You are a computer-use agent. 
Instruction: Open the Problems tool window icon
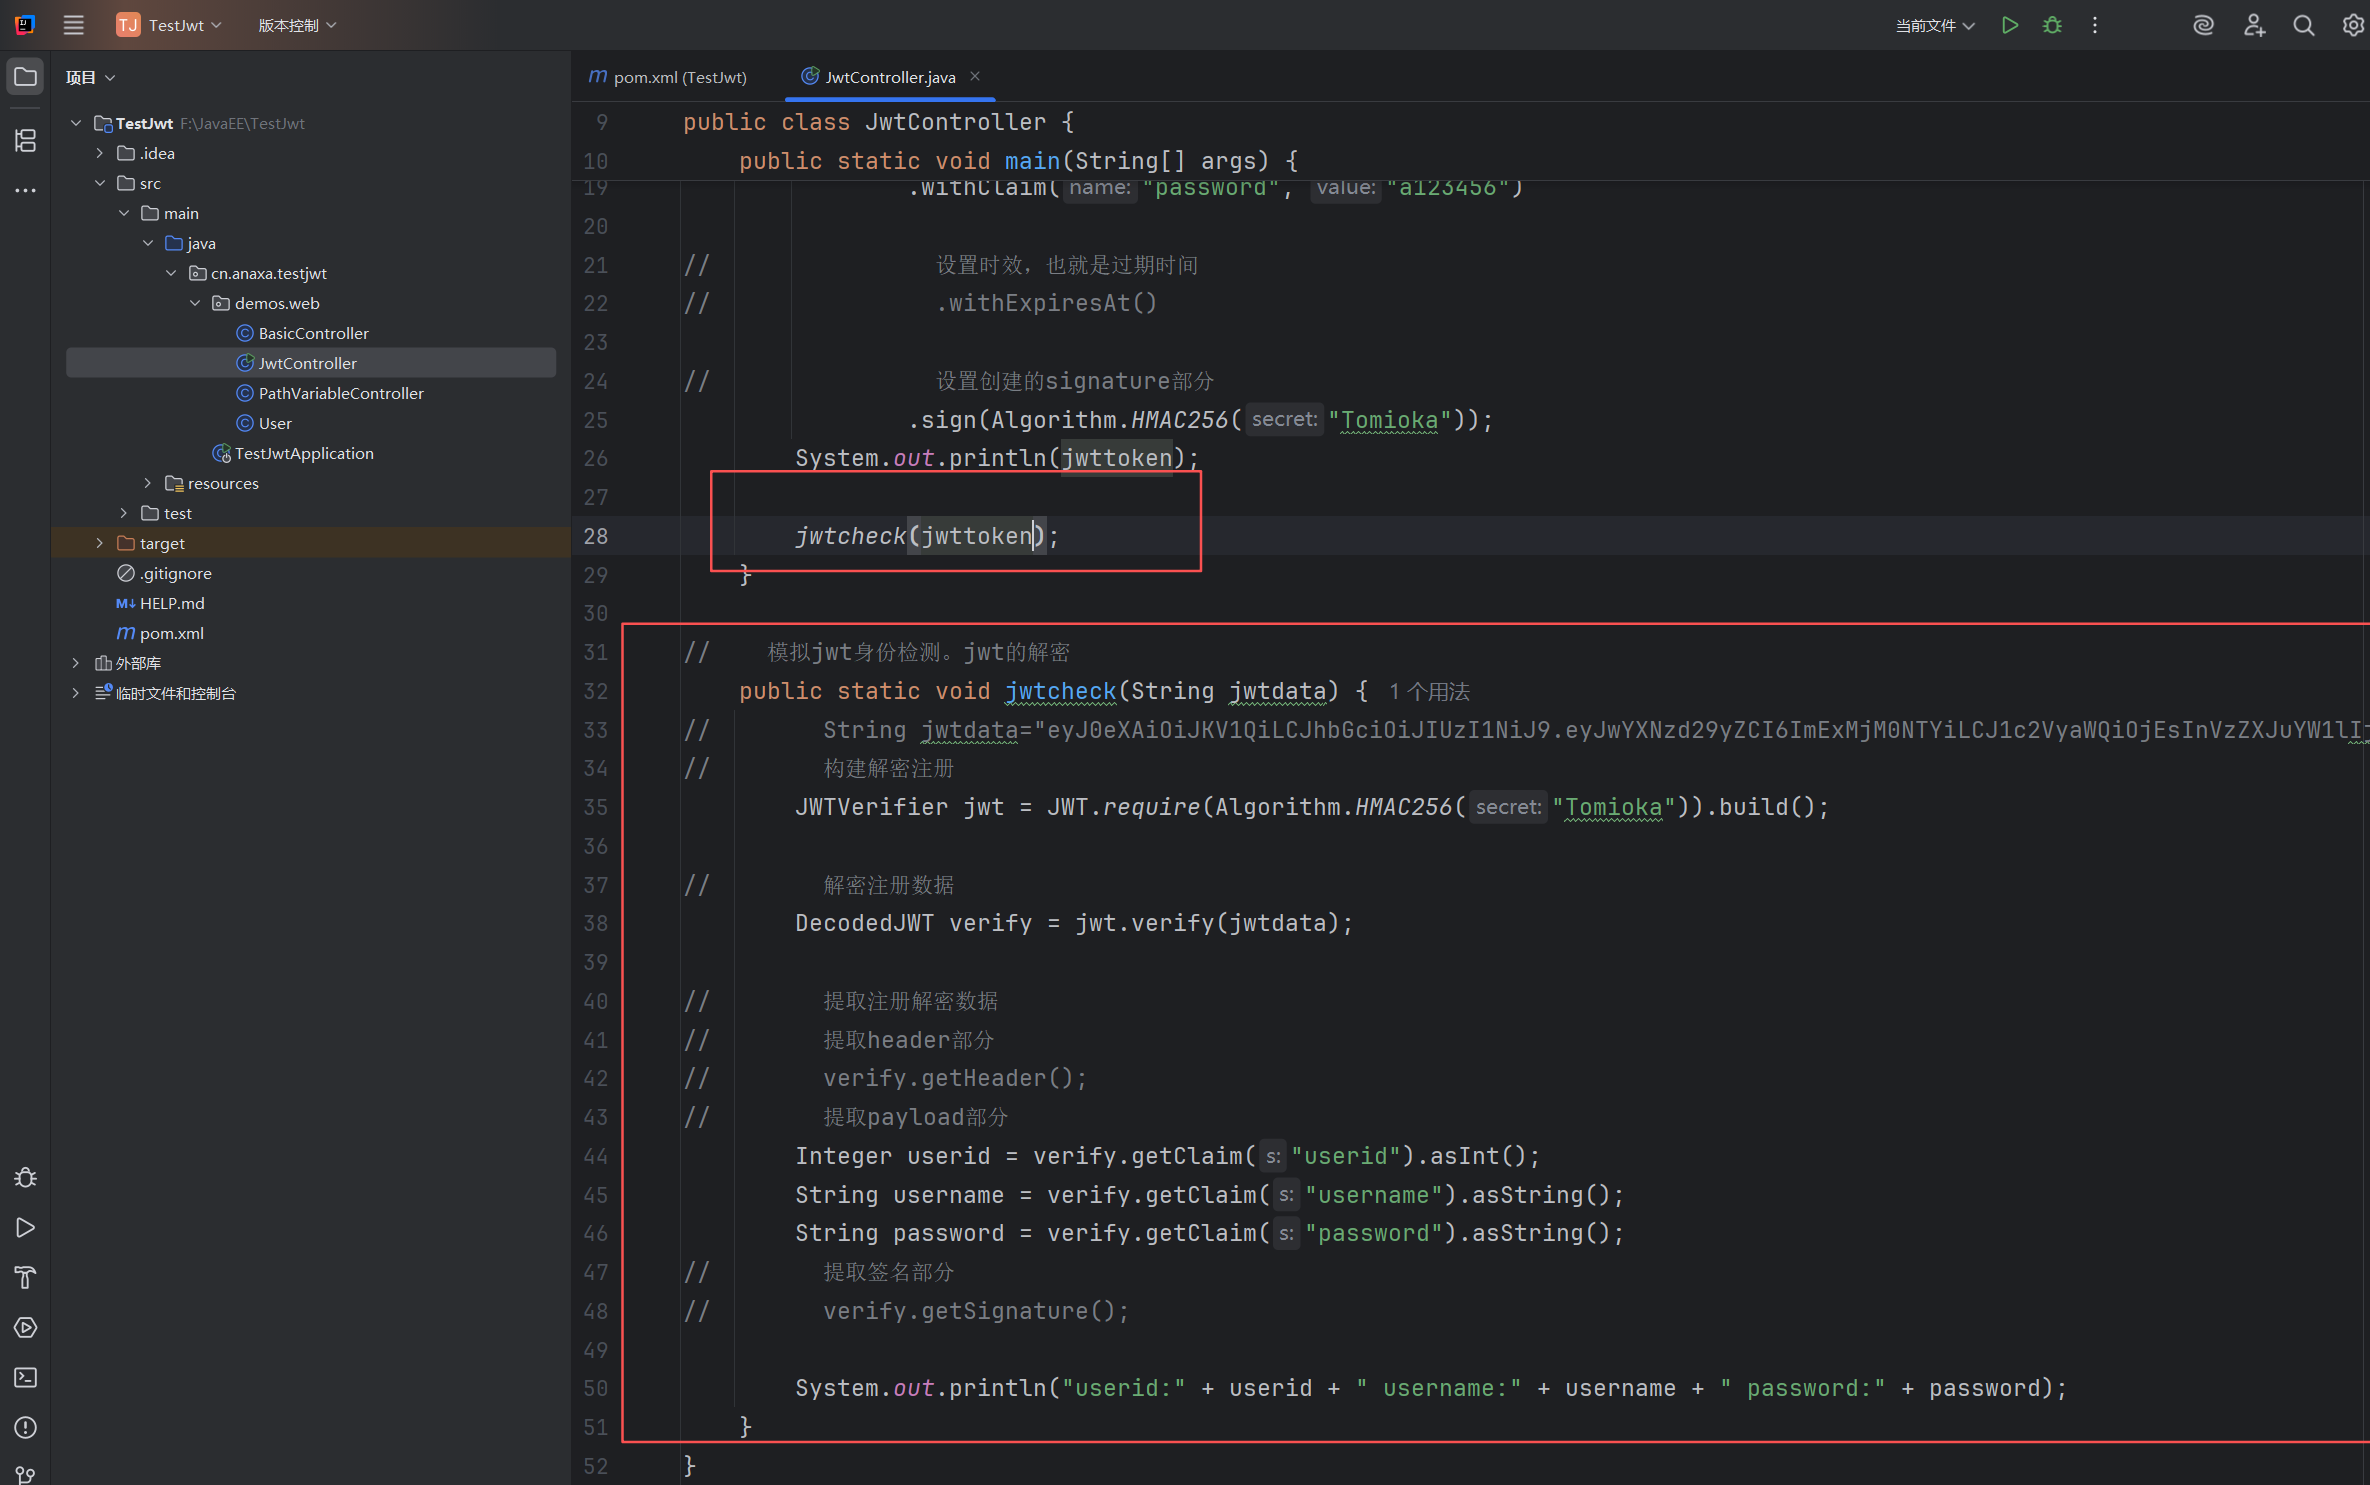coord(26,1427)
